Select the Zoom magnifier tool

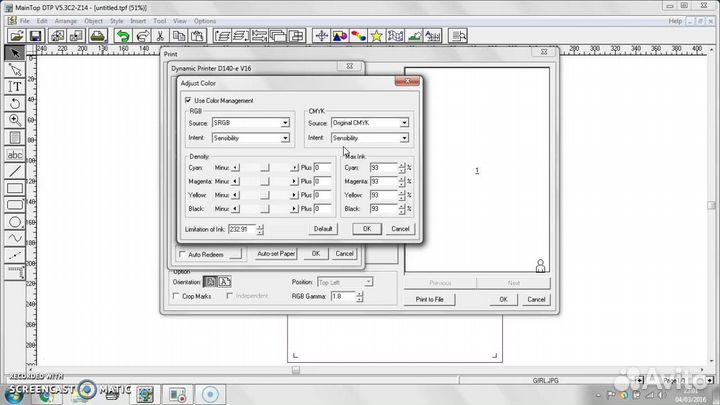(x=14, y=120)
